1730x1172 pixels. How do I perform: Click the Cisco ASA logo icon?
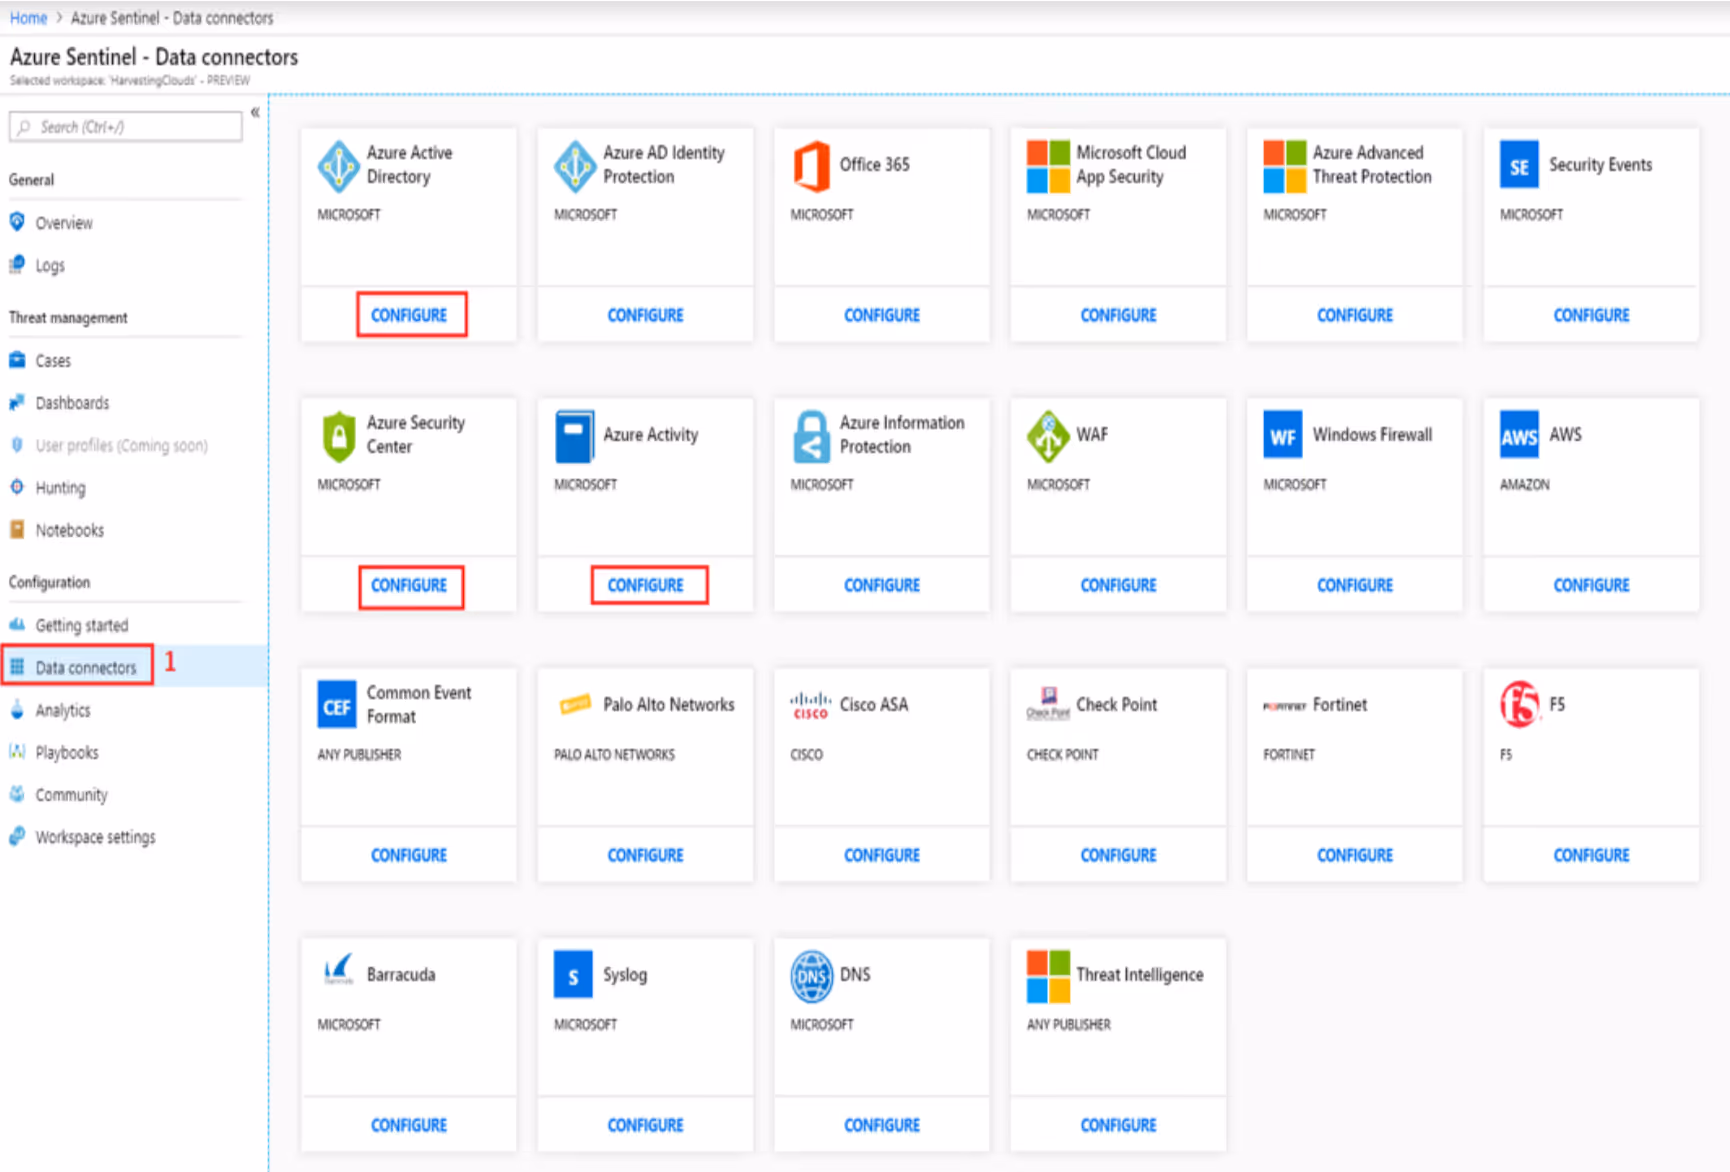click(811, 706)
